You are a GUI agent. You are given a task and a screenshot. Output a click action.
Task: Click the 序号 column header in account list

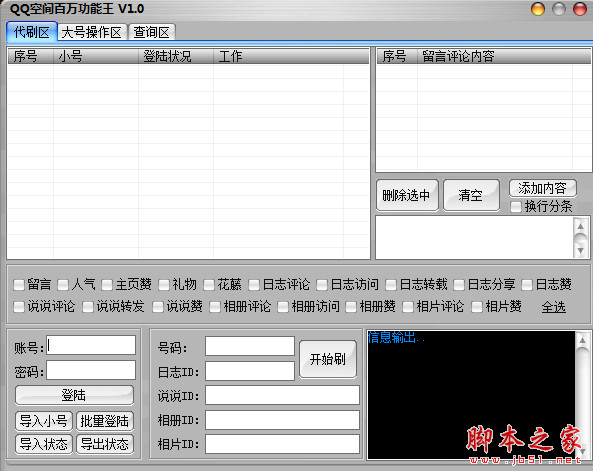[30, 56]
